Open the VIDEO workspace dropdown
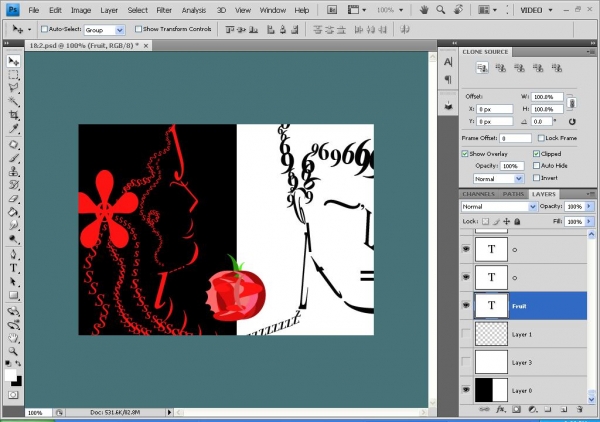This screenshot has width=600, height=422. click(x=536, y=10)
